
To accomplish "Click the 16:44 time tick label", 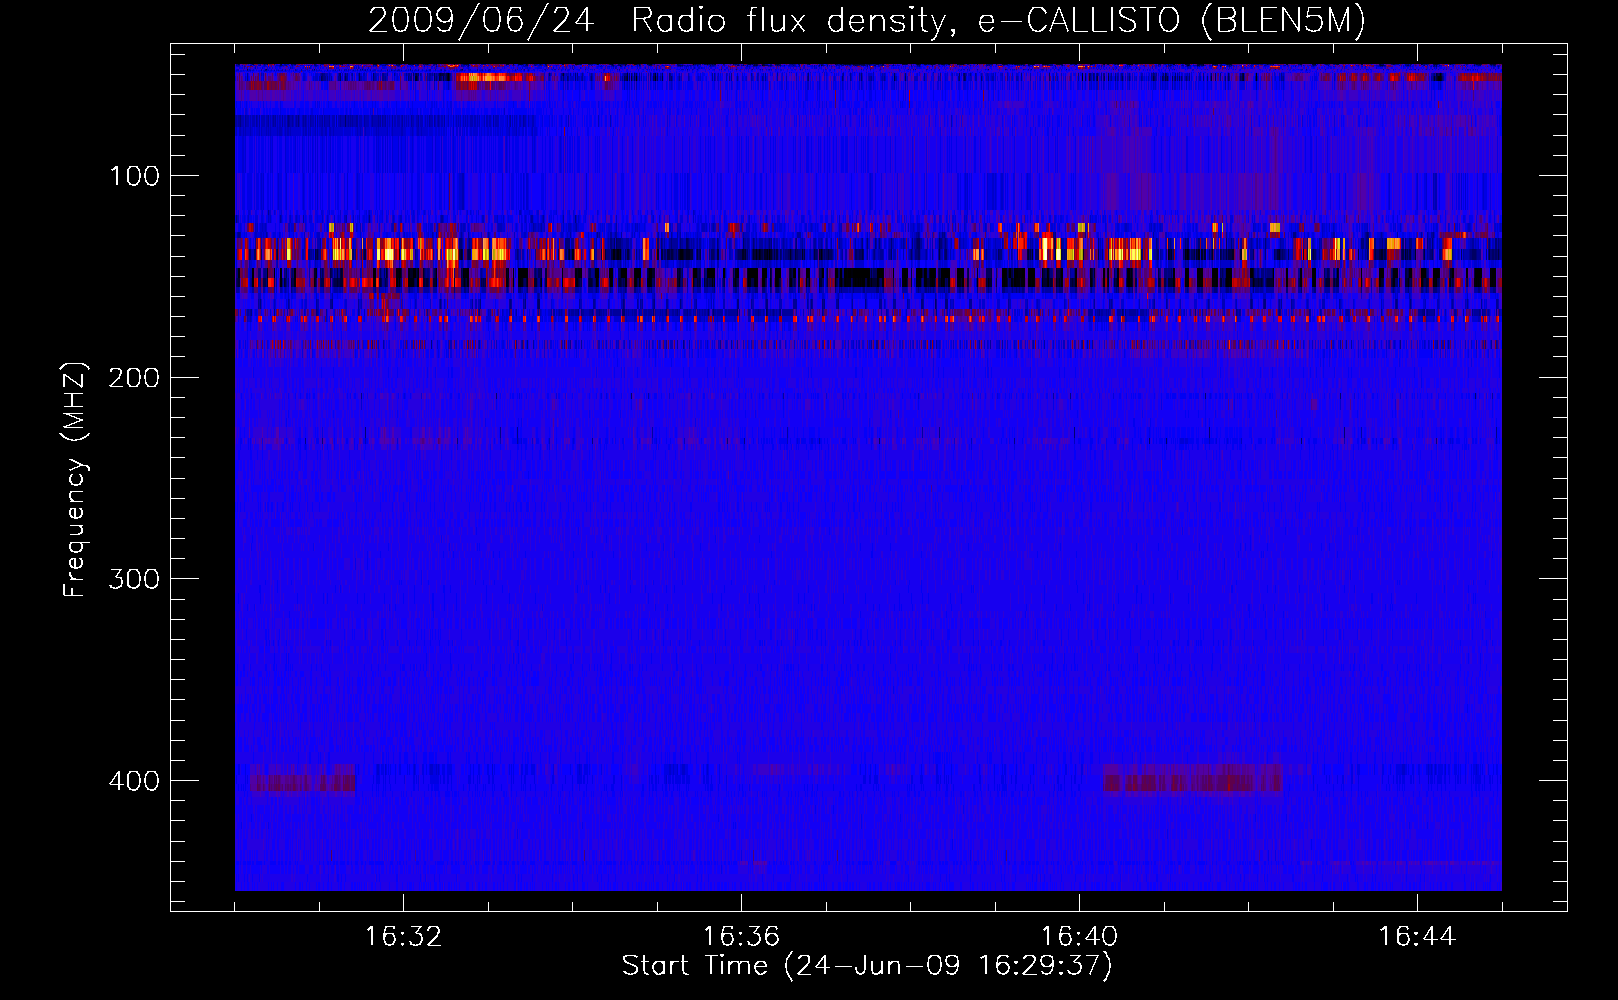I will point(1417,937).
